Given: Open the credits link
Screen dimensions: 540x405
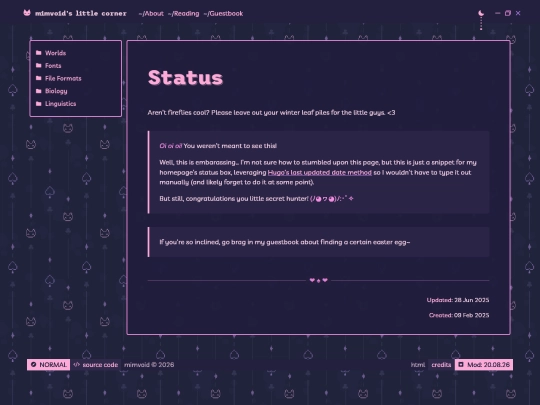Looking at the screenshot, I should pyautogui.click(x=441, y=365).
